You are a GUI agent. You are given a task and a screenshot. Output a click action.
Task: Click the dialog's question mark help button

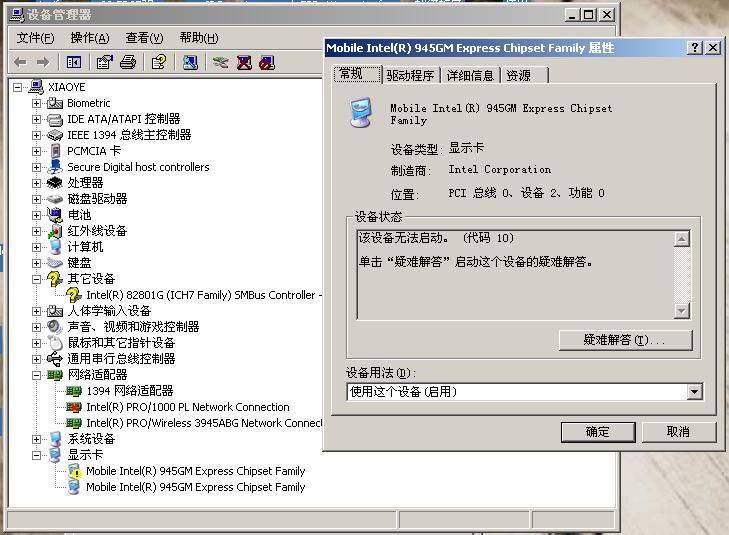pyautogui.click(x=694, y=47)
